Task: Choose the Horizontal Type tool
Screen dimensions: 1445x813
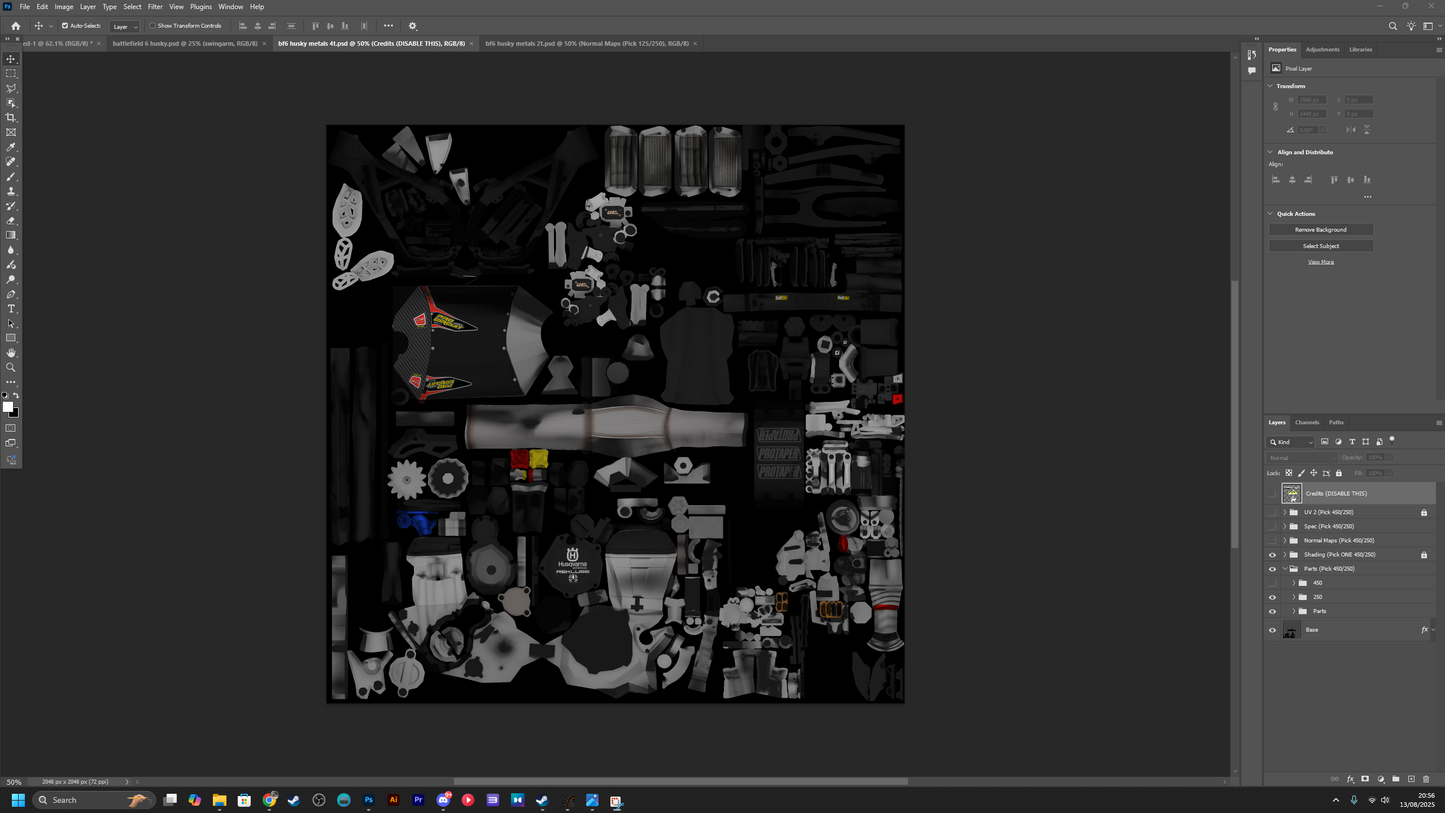Action: coord(11,309)
